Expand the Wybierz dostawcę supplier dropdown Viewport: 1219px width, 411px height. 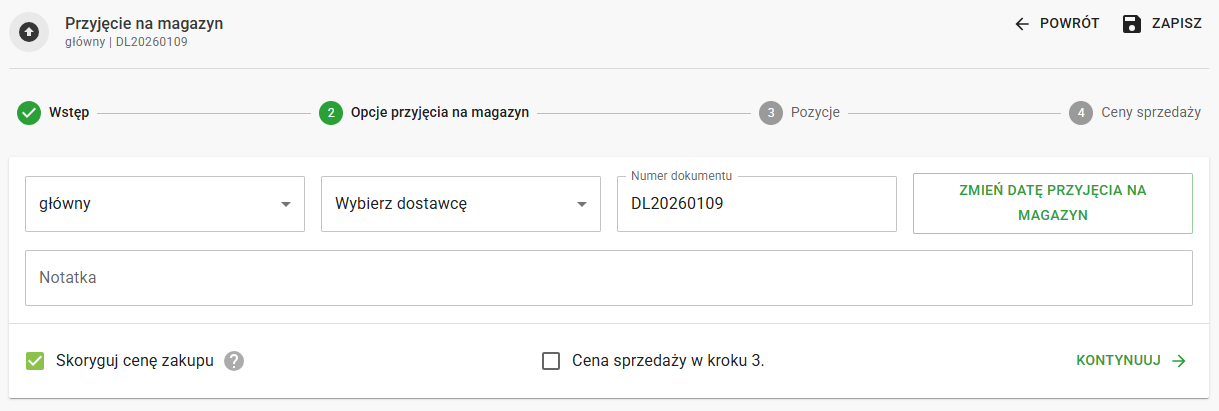[461, 204]
